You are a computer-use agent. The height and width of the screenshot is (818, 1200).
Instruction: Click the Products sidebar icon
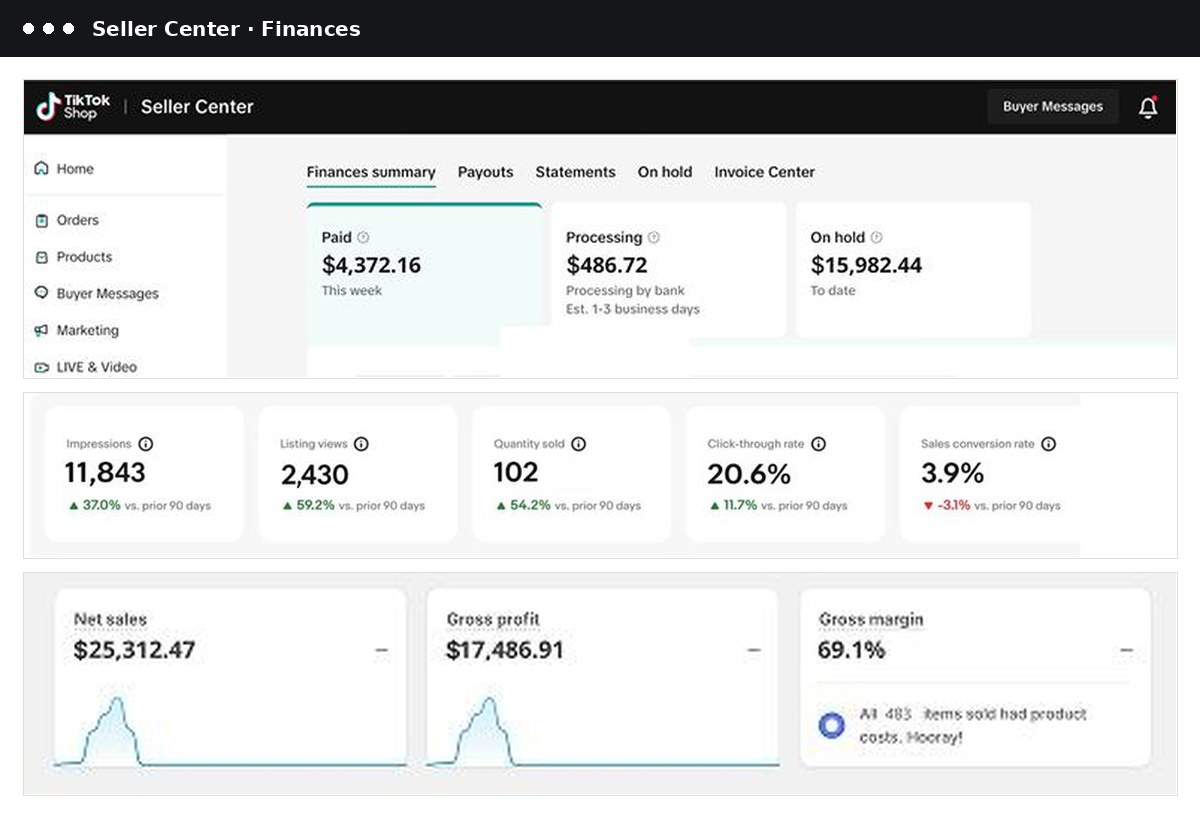pyautogui.click(x=41, y=257)
